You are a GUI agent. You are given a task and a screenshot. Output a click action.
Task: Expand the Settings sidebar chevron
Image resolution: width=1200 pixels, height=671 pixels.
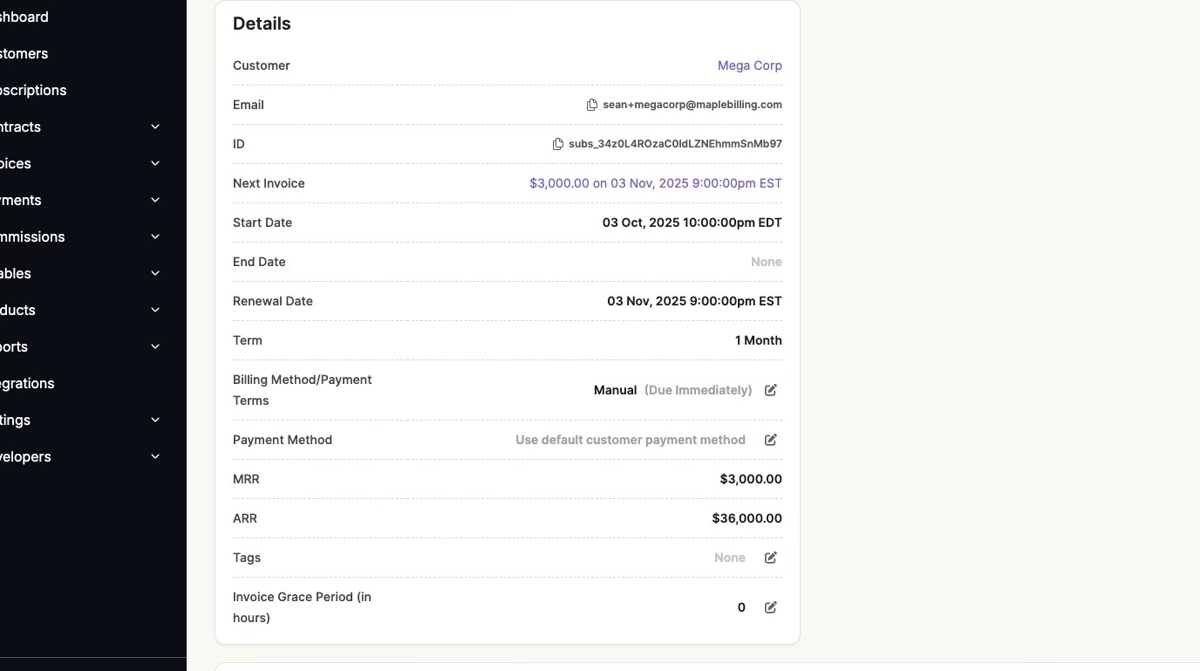tap(155, 420)
